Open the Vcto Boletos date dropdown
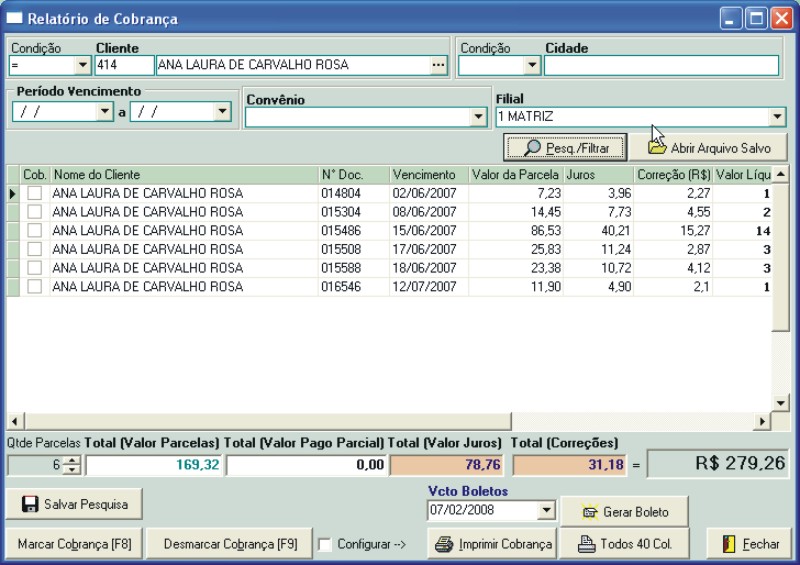 click(546, 510)
